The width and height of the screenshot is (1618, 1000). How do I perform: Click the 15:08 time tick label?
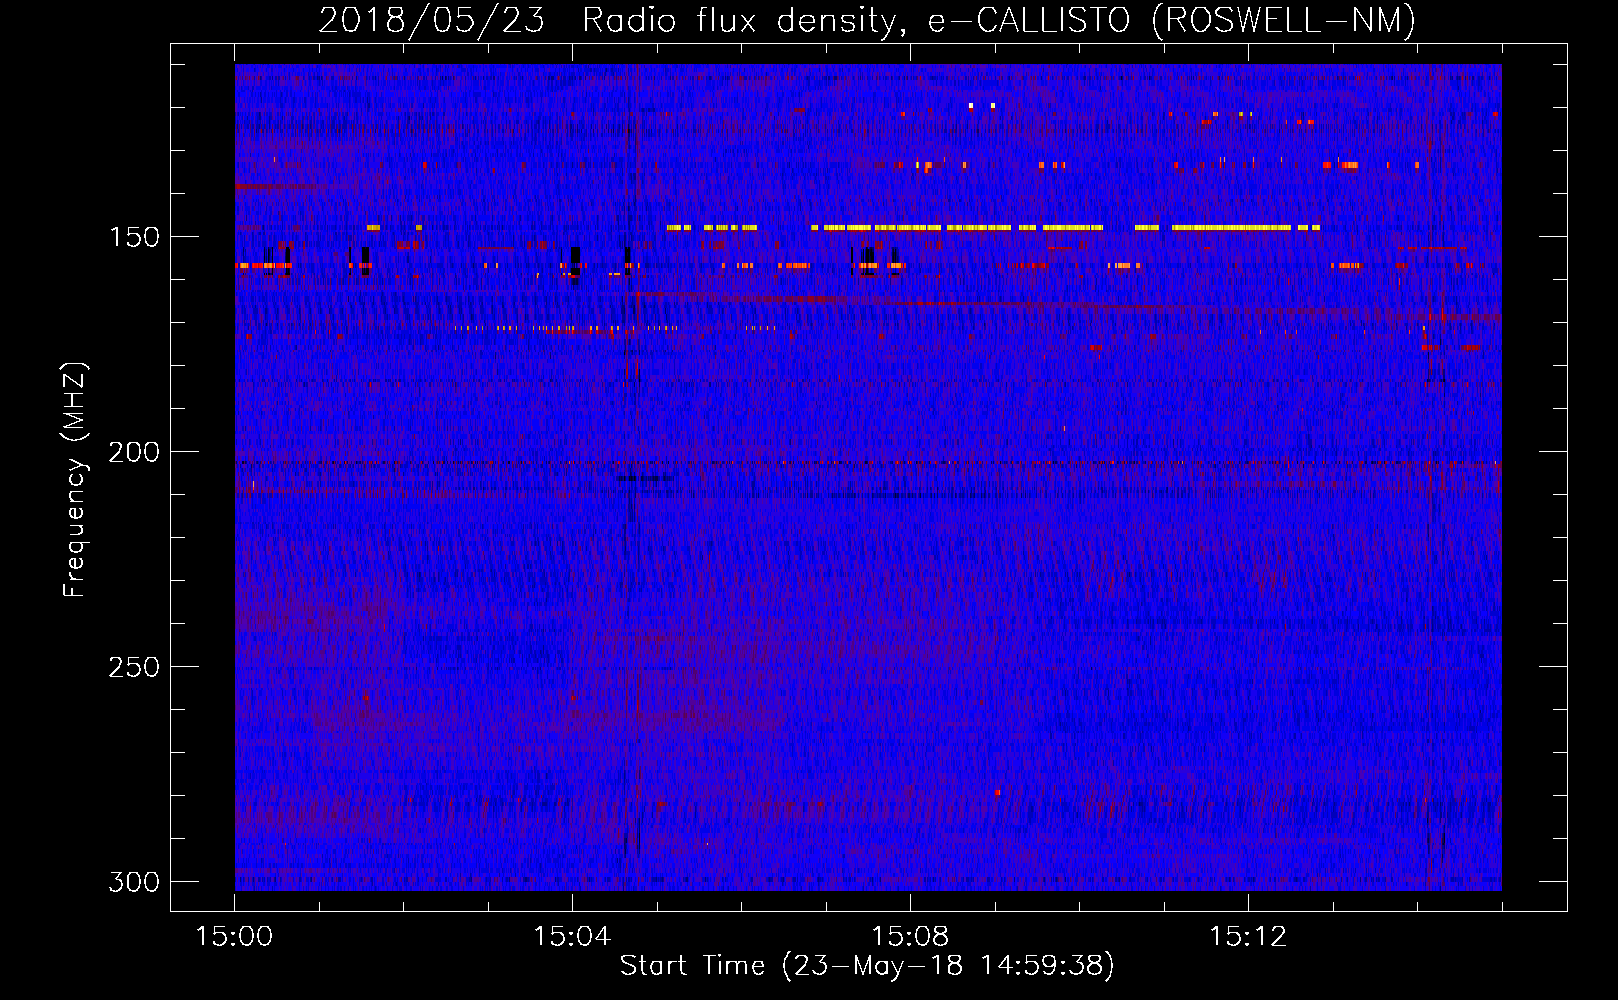point(910,937)
